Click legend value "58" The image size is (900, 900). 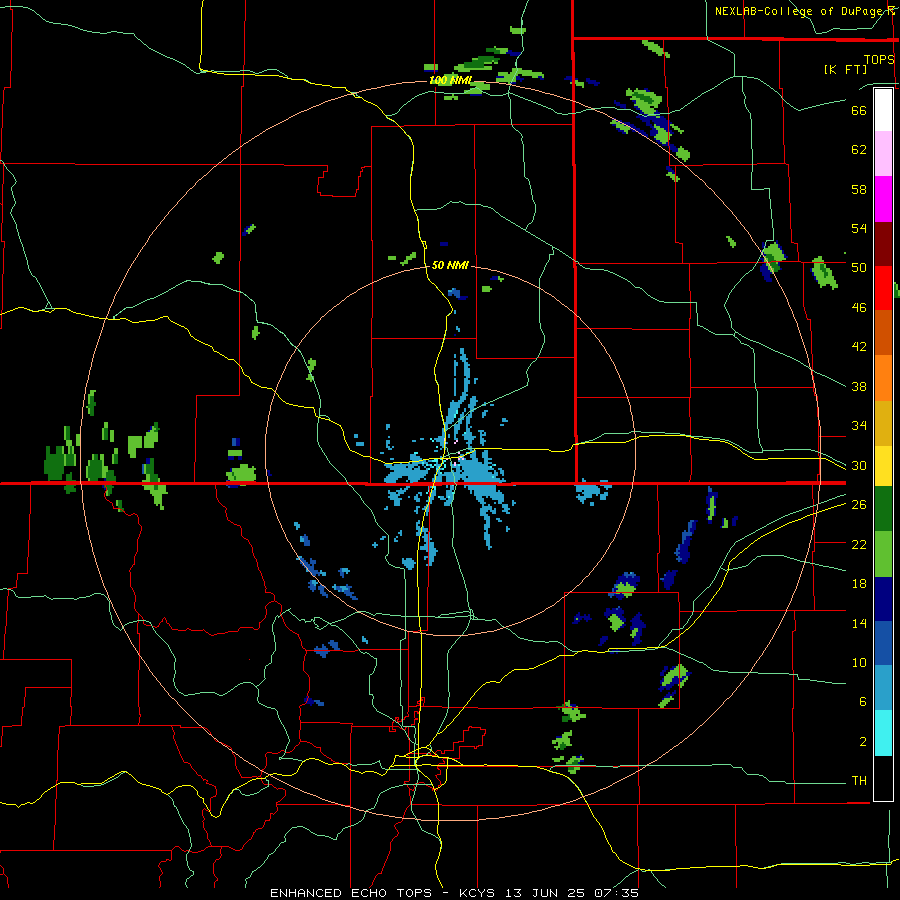[859, 189]
